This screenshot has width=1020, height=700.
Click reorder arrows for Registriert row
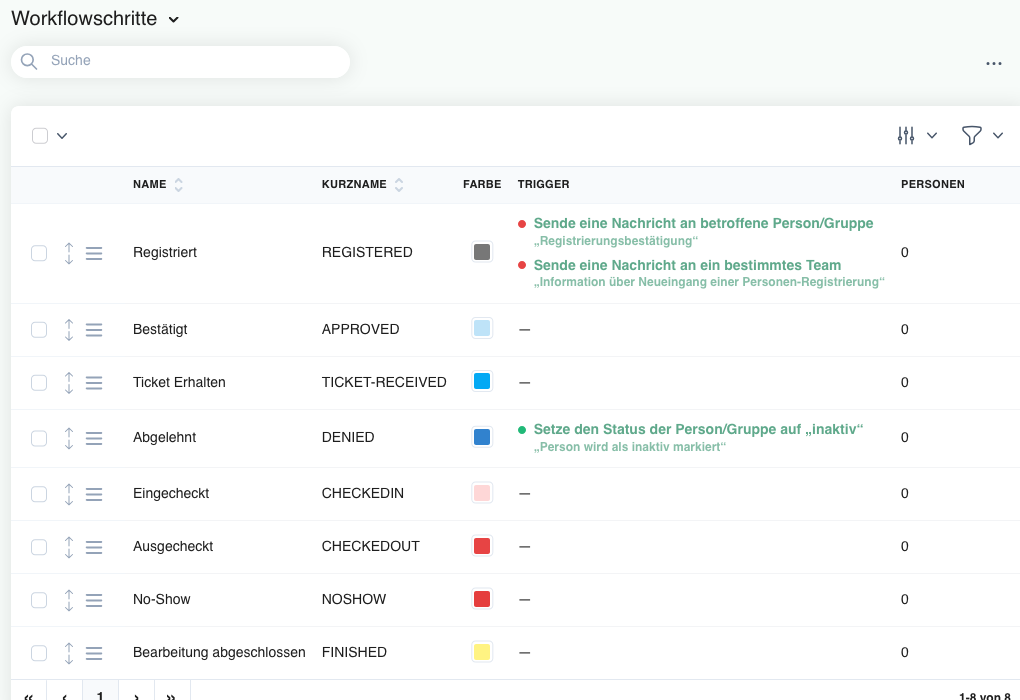click(69, 253)
